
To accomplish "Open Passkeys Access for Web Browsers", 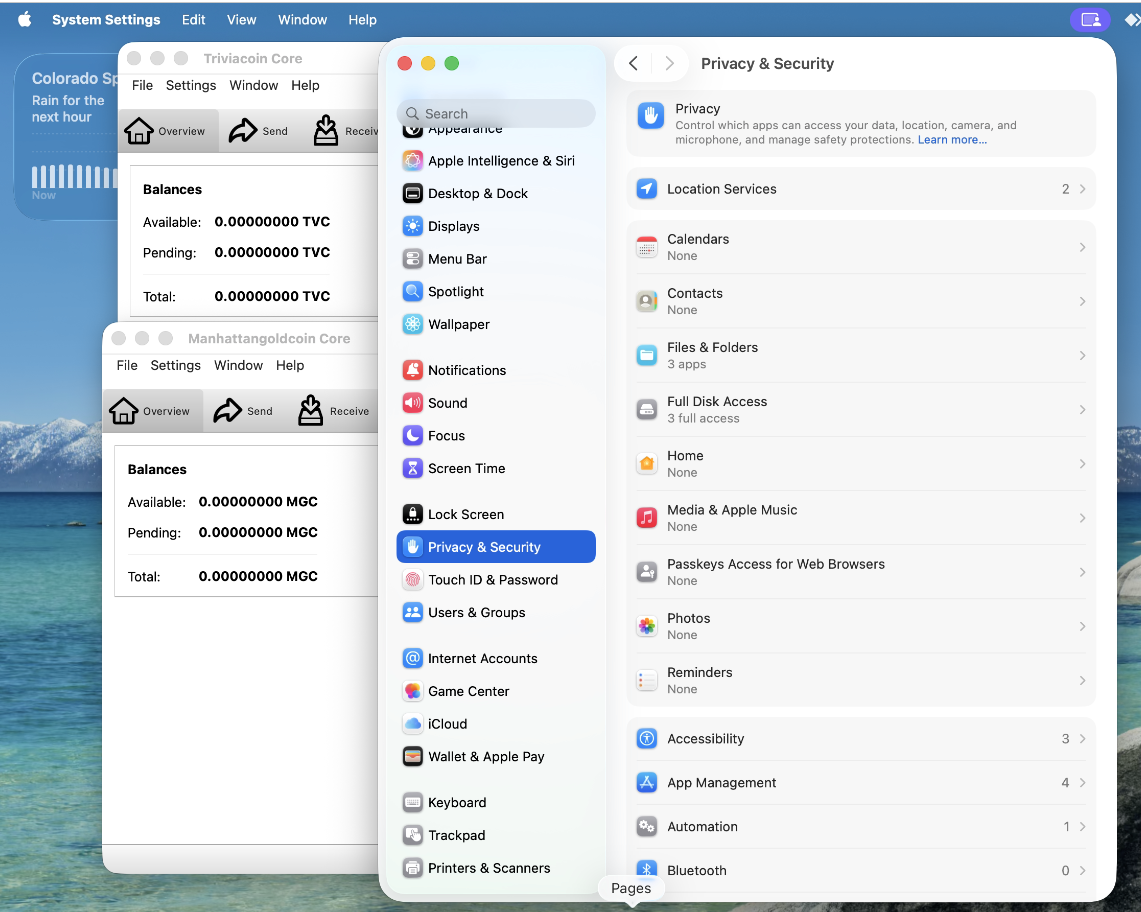I will click(x=861, y=572).
